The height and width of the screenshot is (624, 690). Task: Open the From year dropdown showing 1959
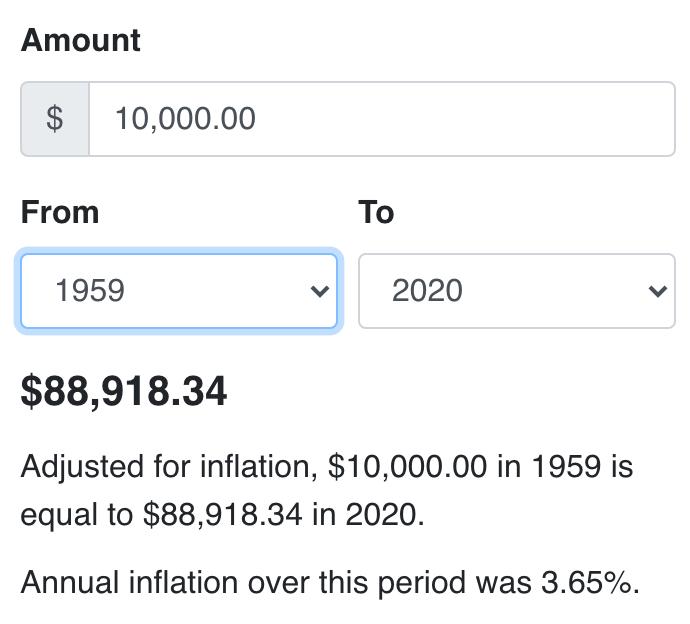tap(178, 291)
